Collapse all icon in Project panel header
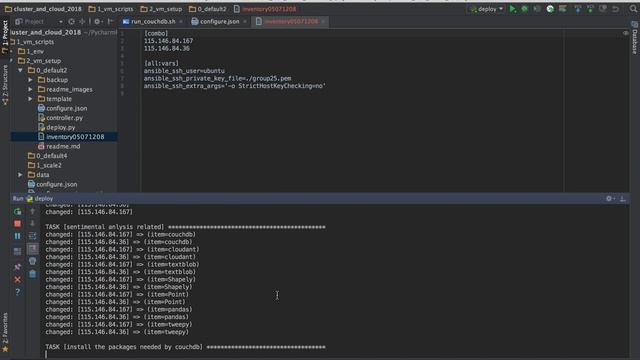 [82, 22]
